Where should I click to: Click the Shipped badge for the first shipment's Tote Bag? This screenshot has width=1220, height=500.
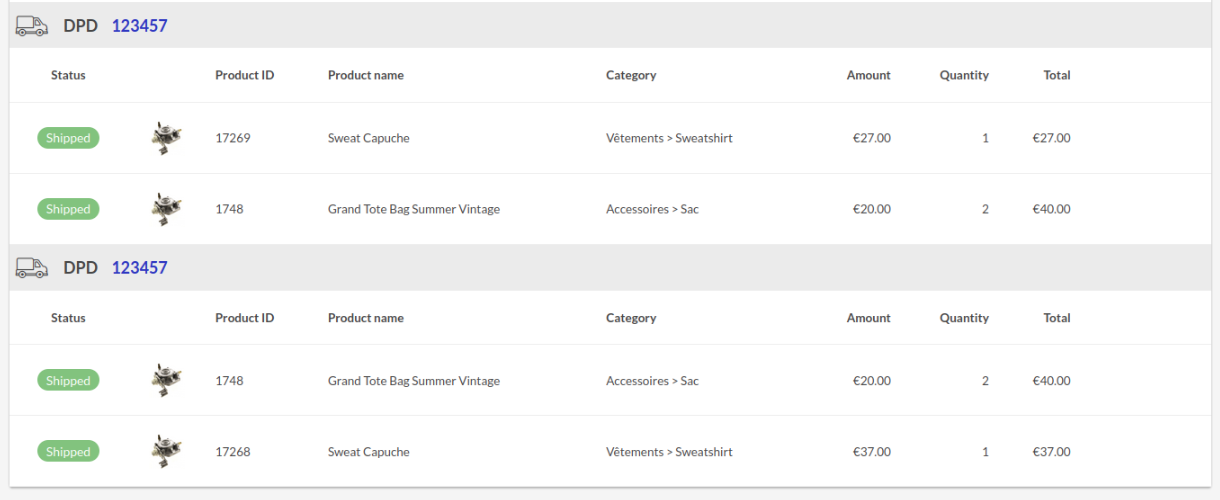click(x=68, y=209)
